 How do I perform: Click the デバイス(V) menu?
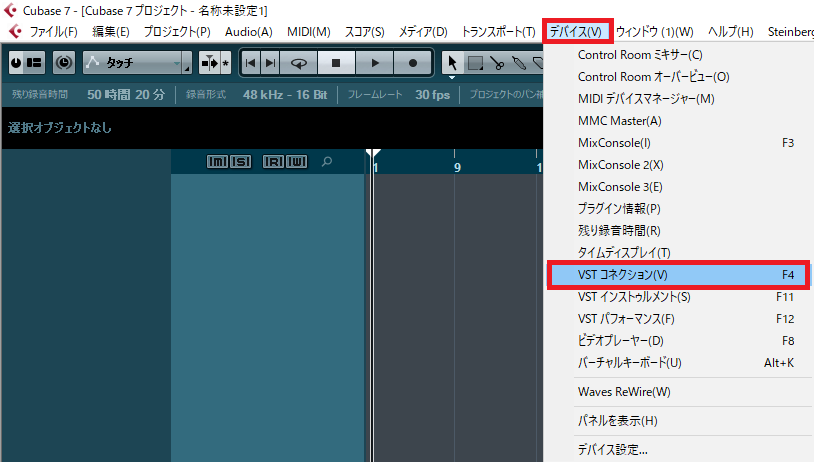click(577, 32)
